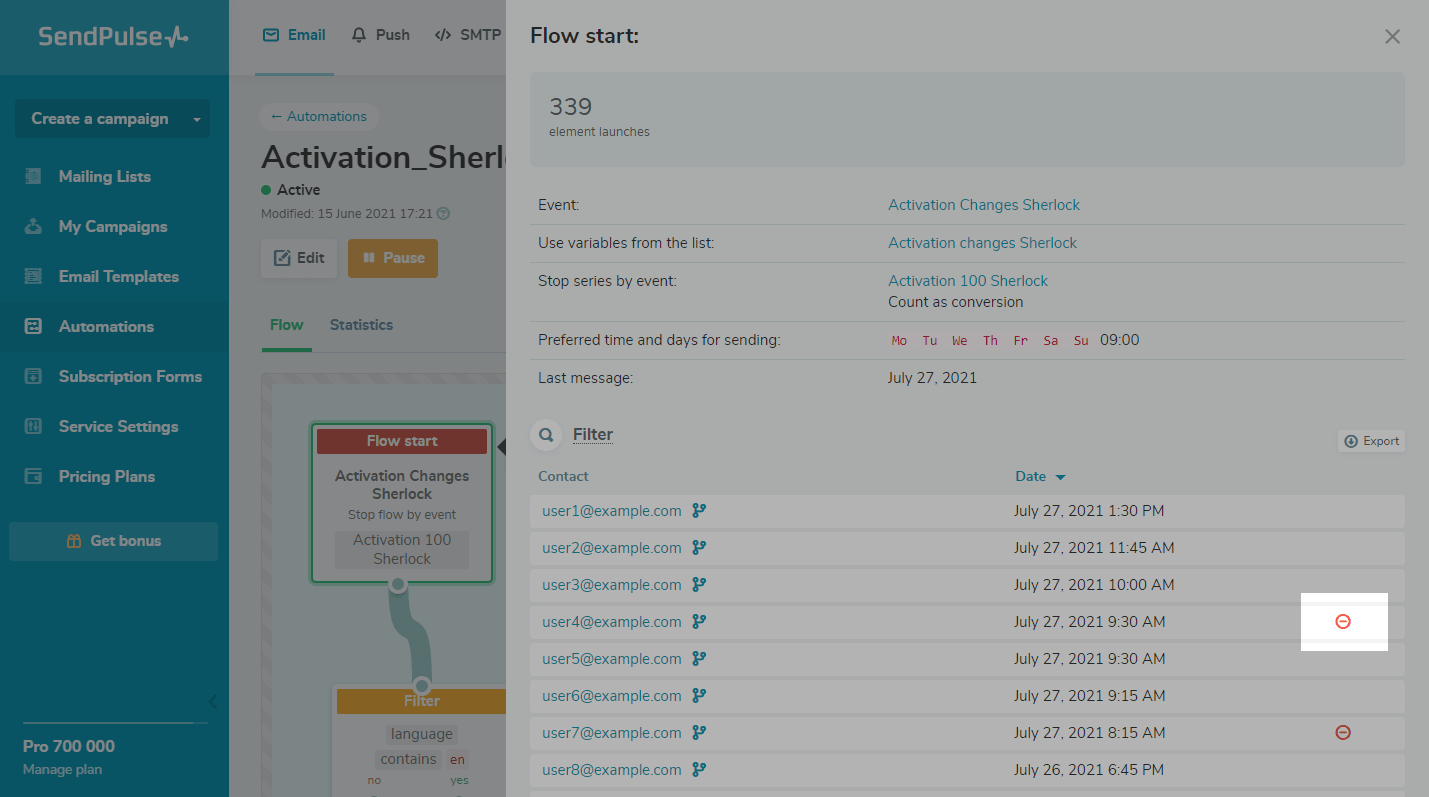Image resolution: width=1429 pixels, height=797 pixels.
Task: Click red stop icon on user4 row
Action: (1343, 622)
